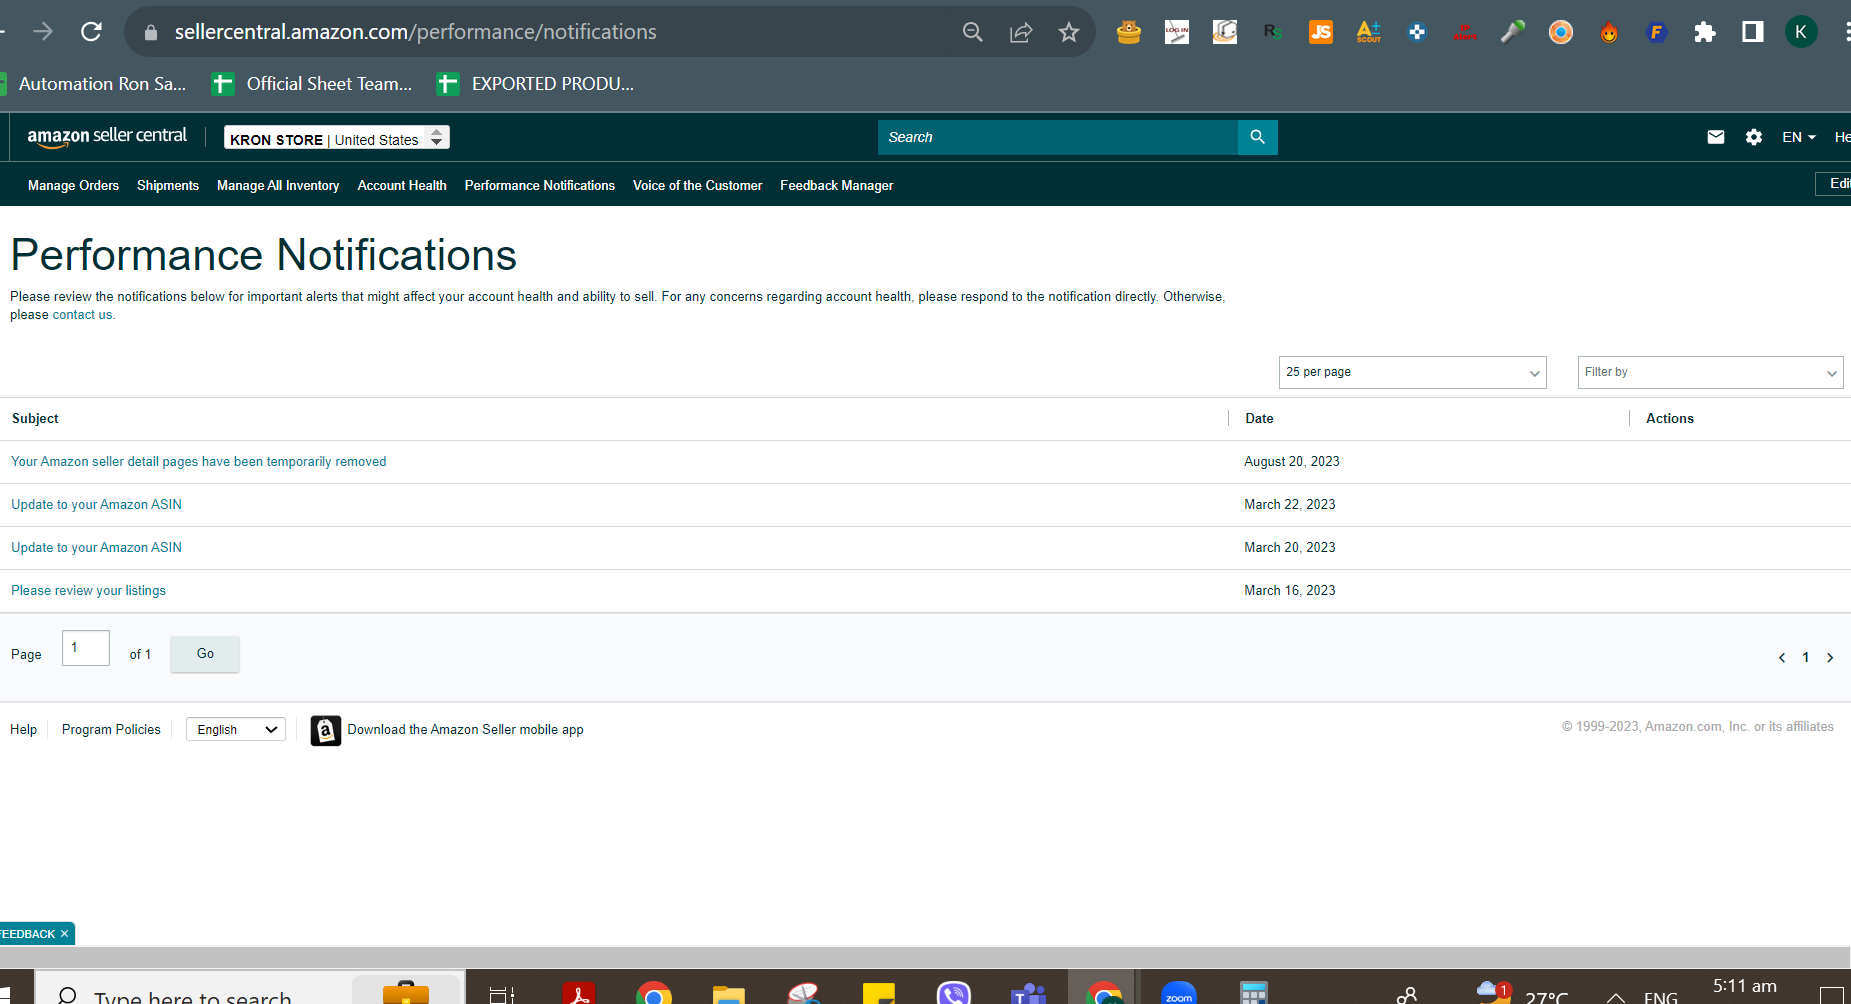The height and width of the screenshot is (1004, 1851).
Task: Focus the Seller Central search field
Action: [x=1058, y=137]
